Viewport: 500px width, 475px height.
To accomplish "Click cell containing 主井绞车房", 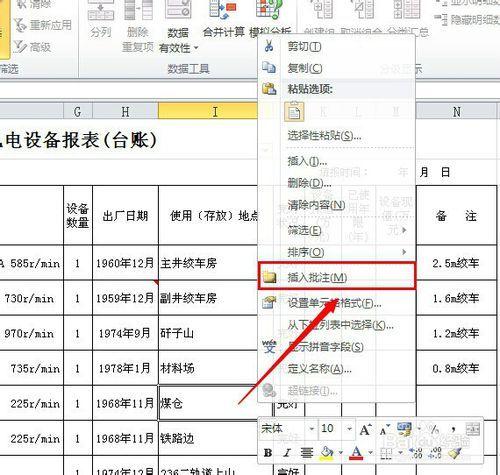I will pos(209,263).
